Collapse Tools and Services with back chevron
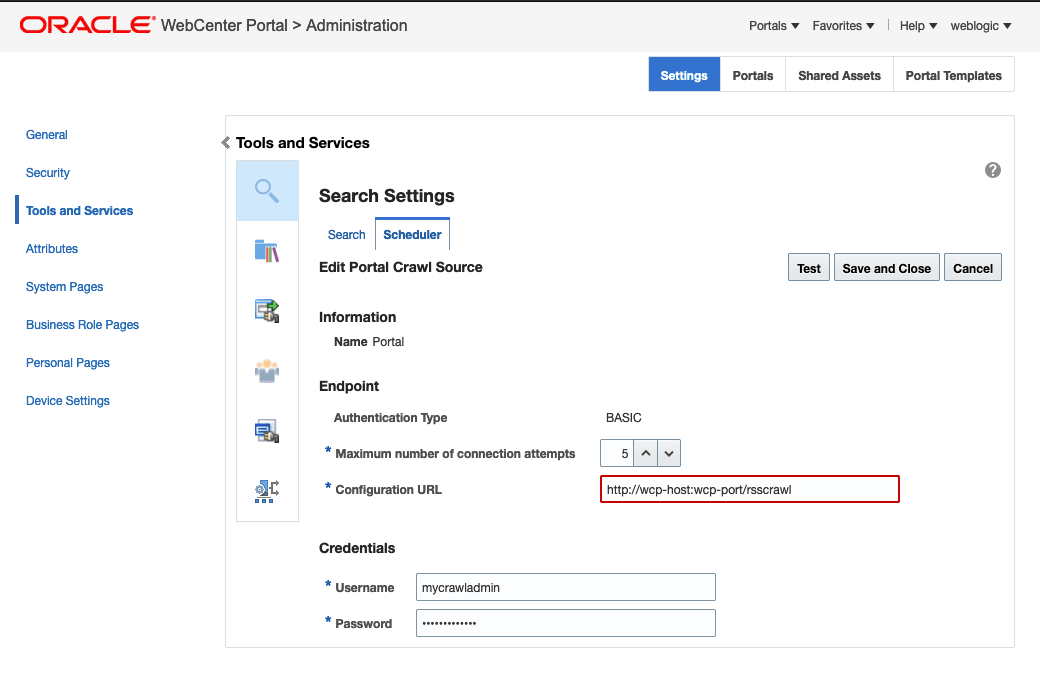Screen dimensions: 1040x677 226,143
